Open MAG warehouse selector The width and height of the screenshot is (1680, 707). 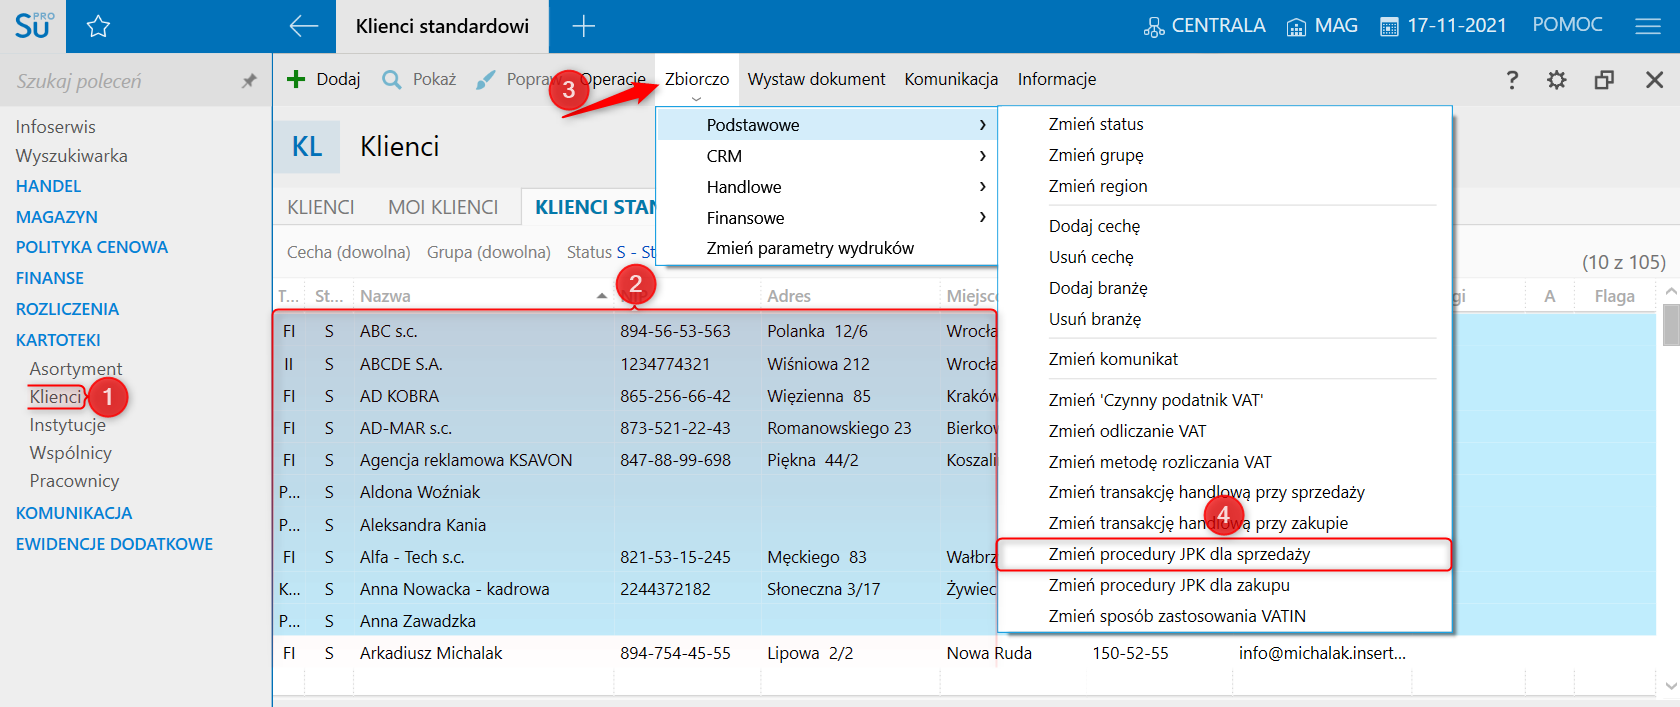coord(1322,26)
